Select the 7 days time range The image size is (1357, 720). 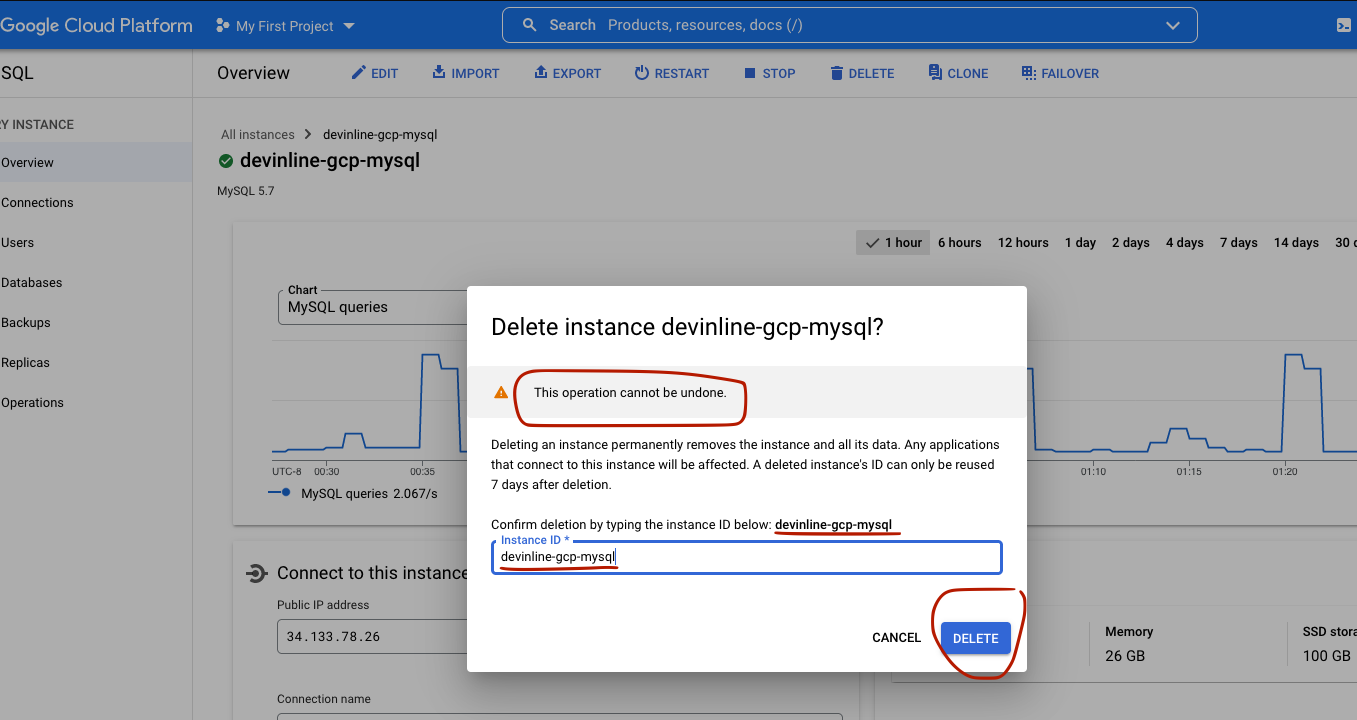point(1238,242)
